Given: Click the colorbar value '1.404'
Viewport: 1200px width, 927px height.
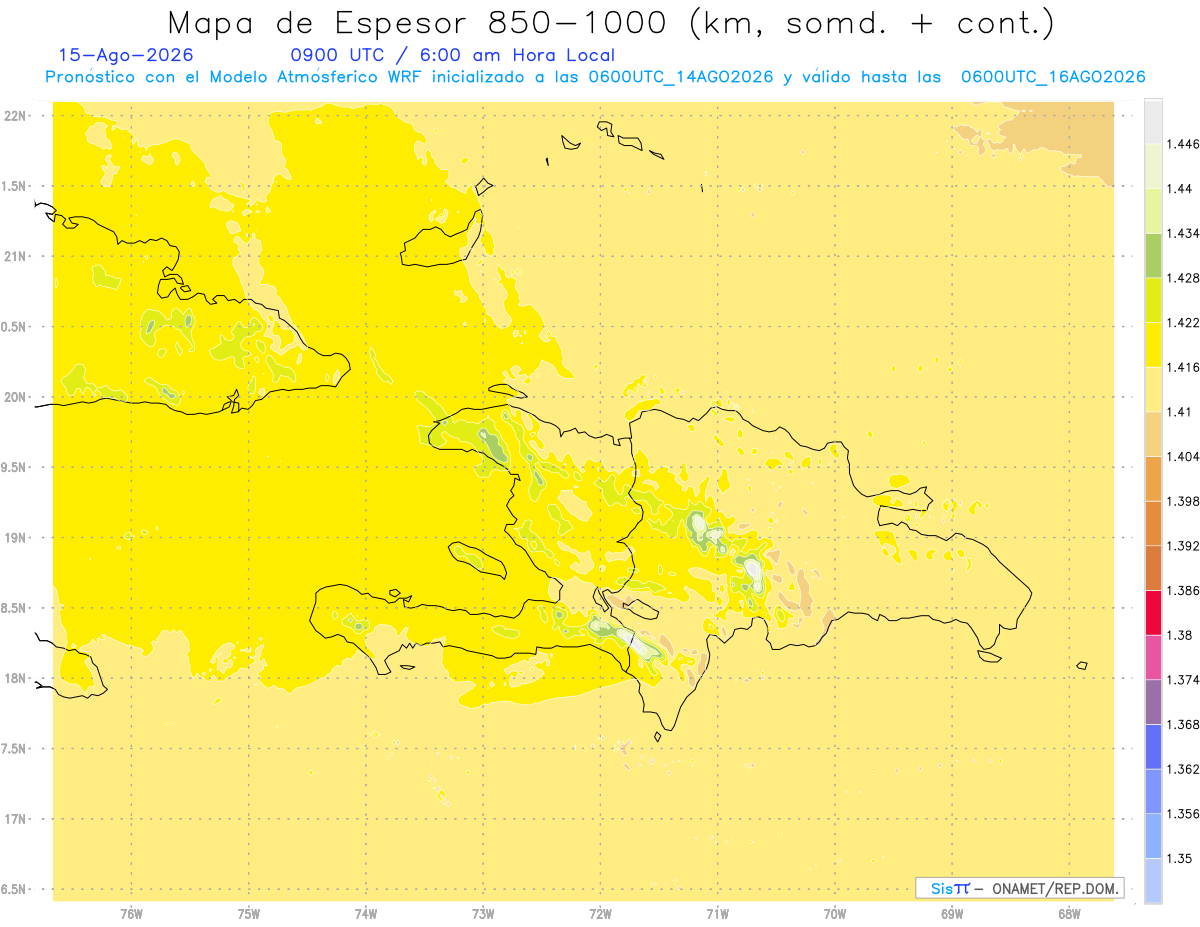Looking at the screenshot, I should 1184,456.
